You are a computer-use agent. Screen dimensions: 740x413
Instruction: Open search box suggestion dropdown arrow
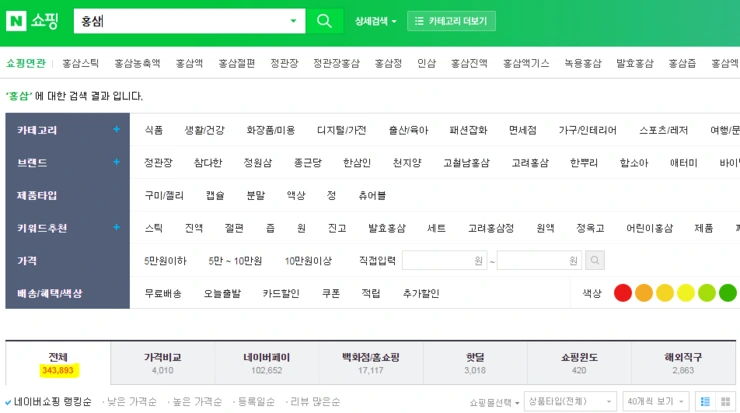tap(293, 21)
